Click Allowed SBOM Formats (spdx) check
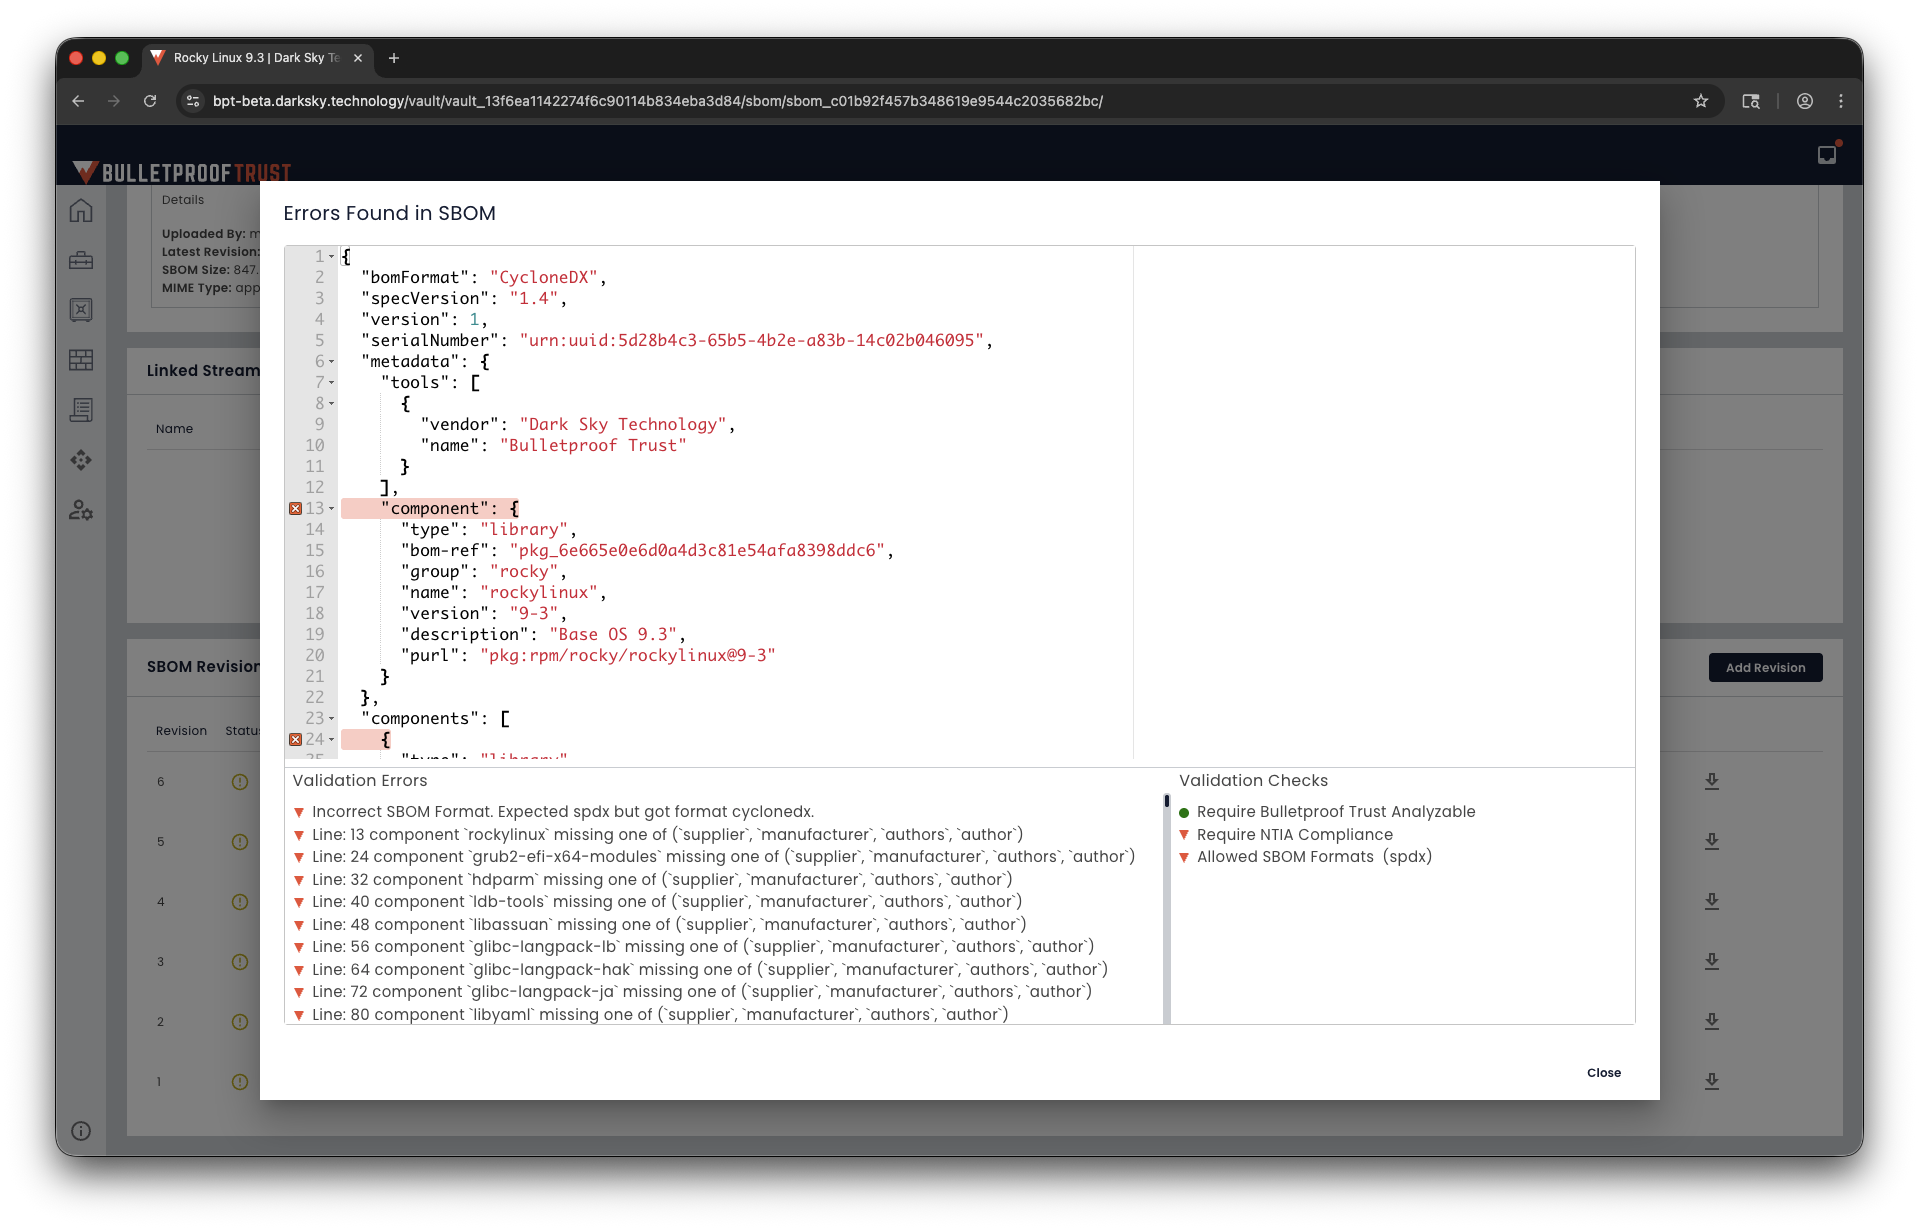This screenshot has height=1230, width=1919. (x=1314, y=857)
